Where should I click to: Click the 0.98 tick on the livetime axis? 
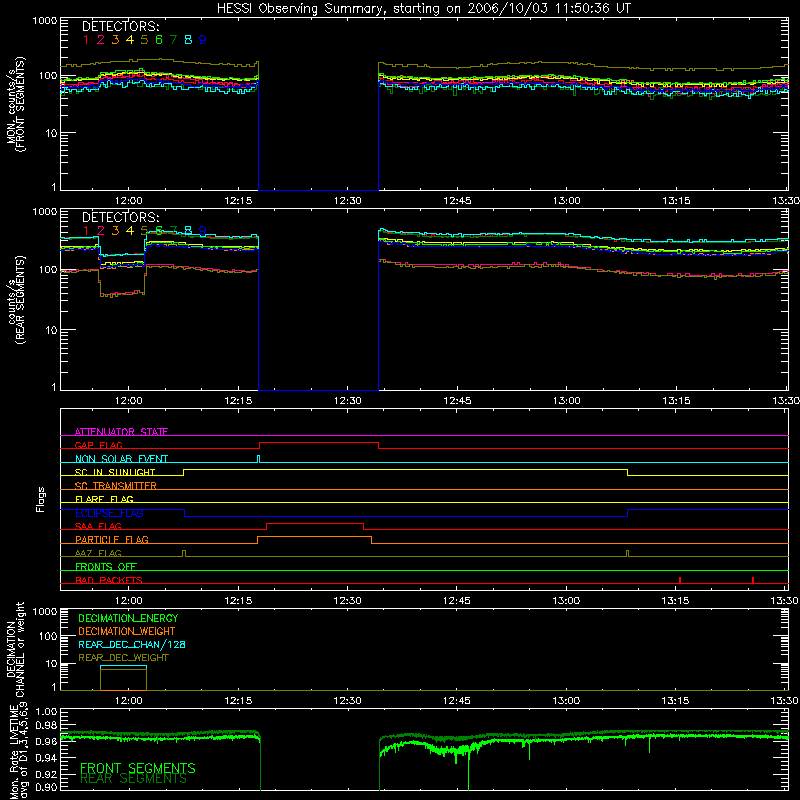(46, 726)
